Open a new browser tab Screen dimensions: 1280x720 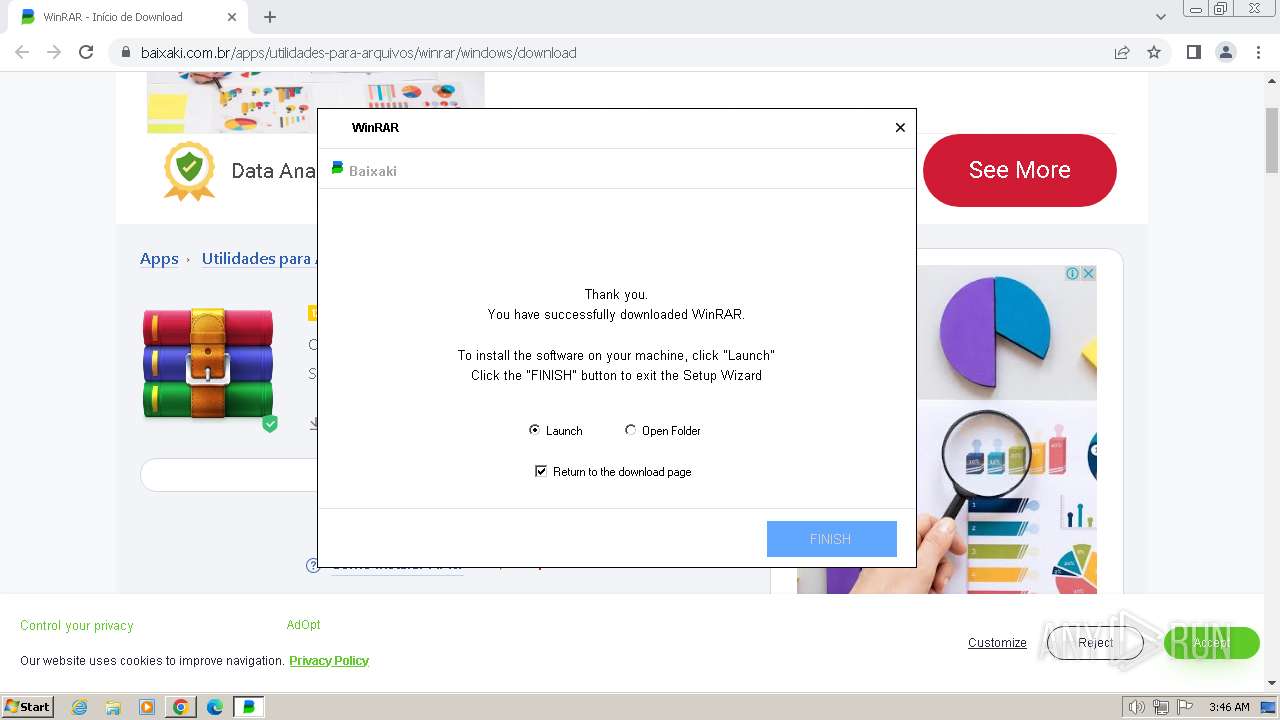pos(270,17)
